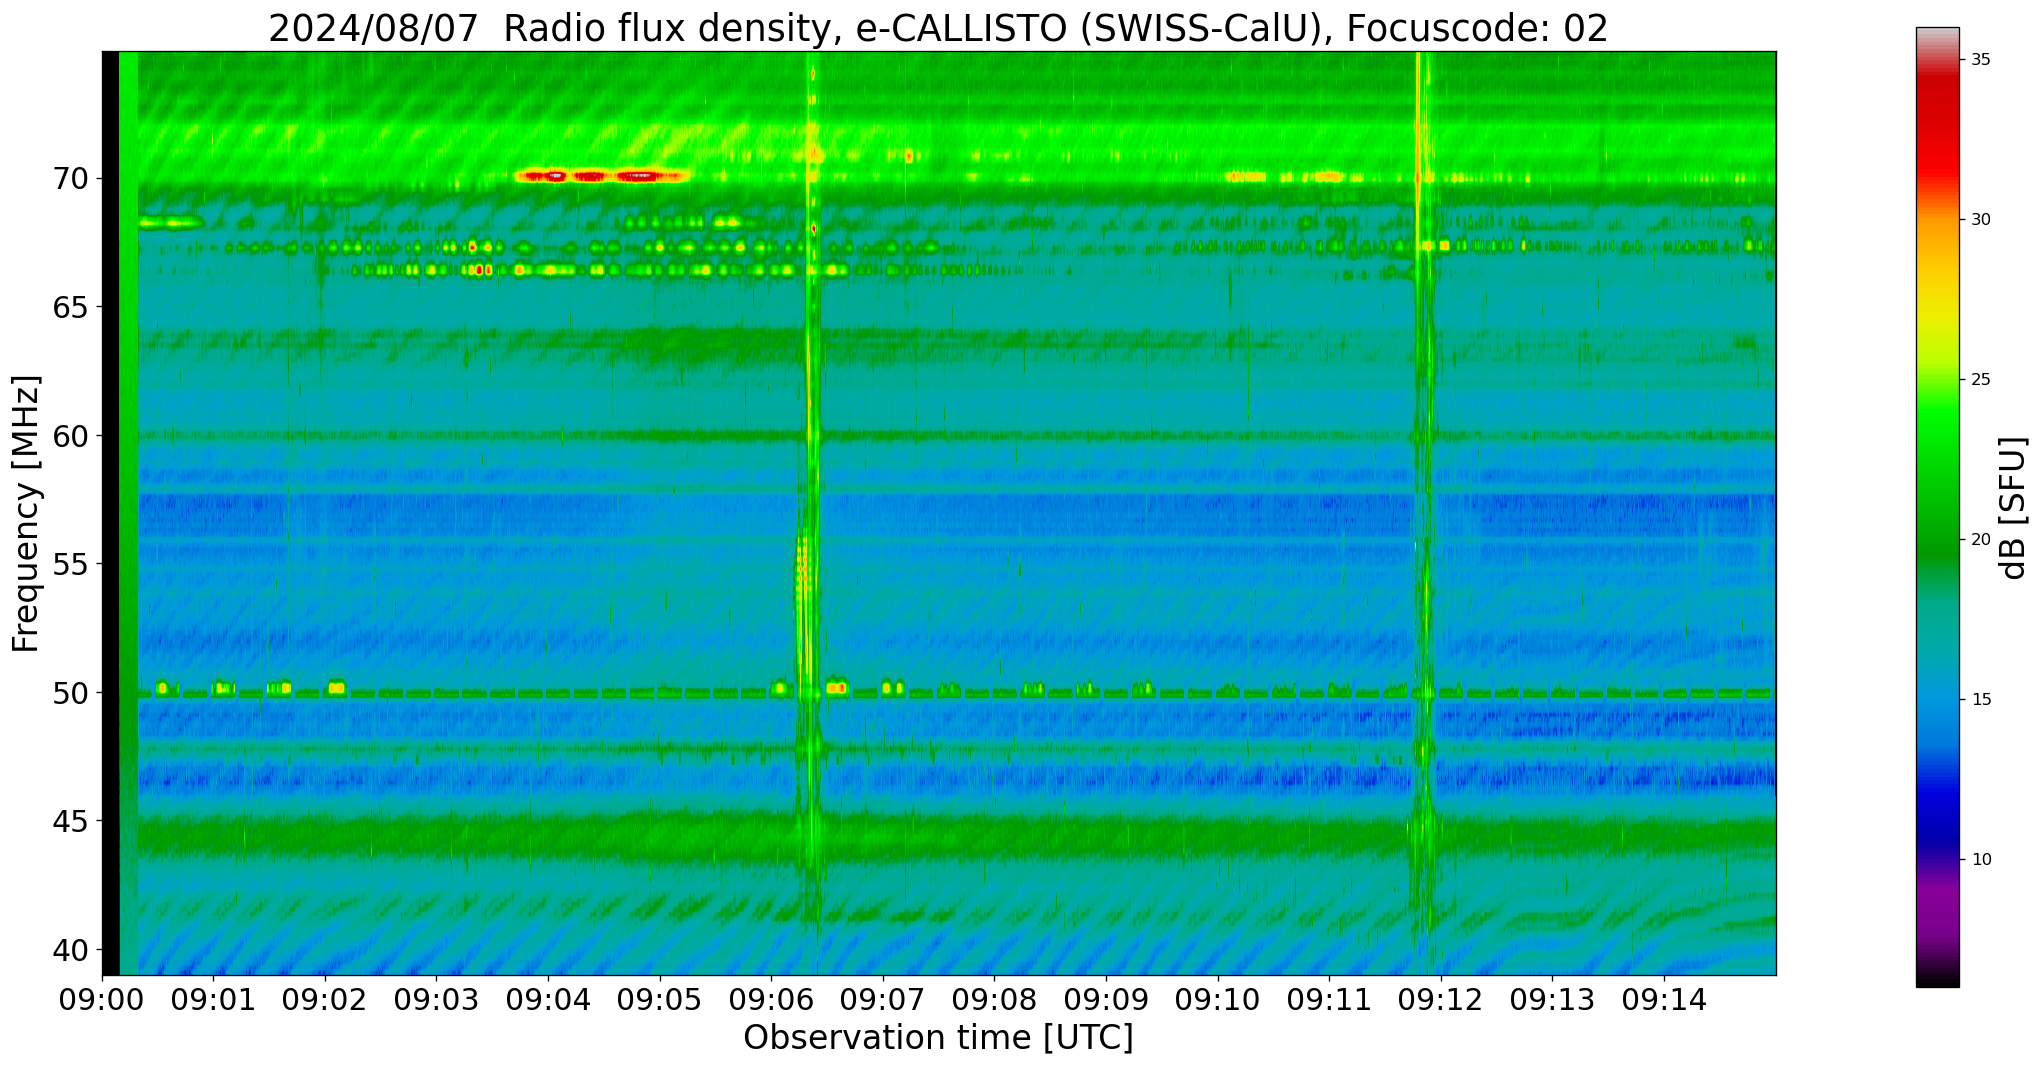This screenshot has width=2043, height=1067.
Task: Click the 09:11 time tick label
Action: click(x=1329, y=999)
